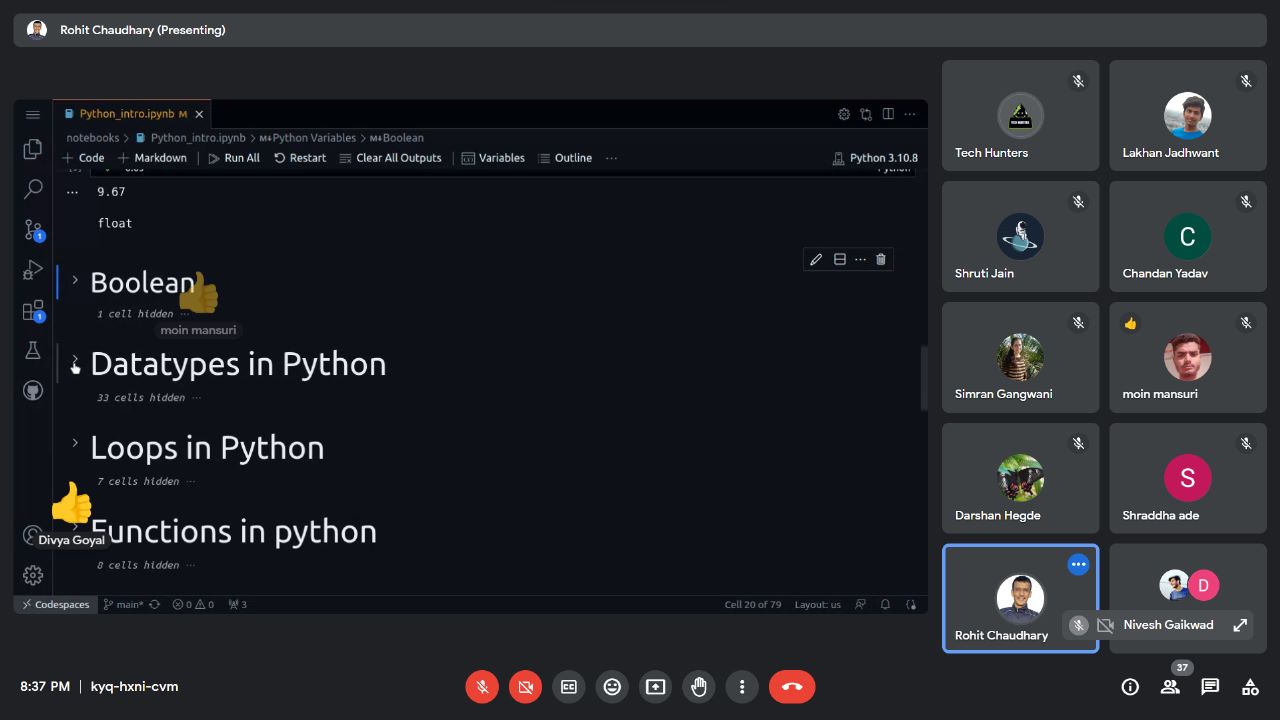Expand the Boolean section chevron
This screenshot has width=1280, height=720.
click(75, 280)
